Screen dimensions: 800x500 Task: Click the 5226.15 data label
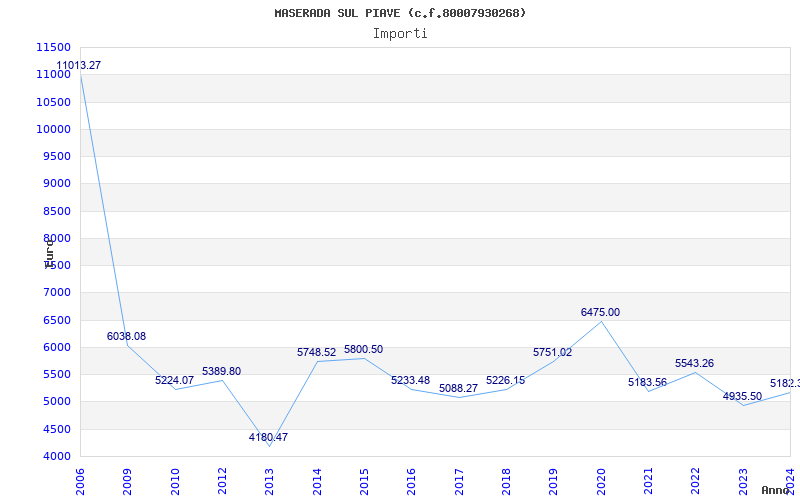tap(505, 380)
